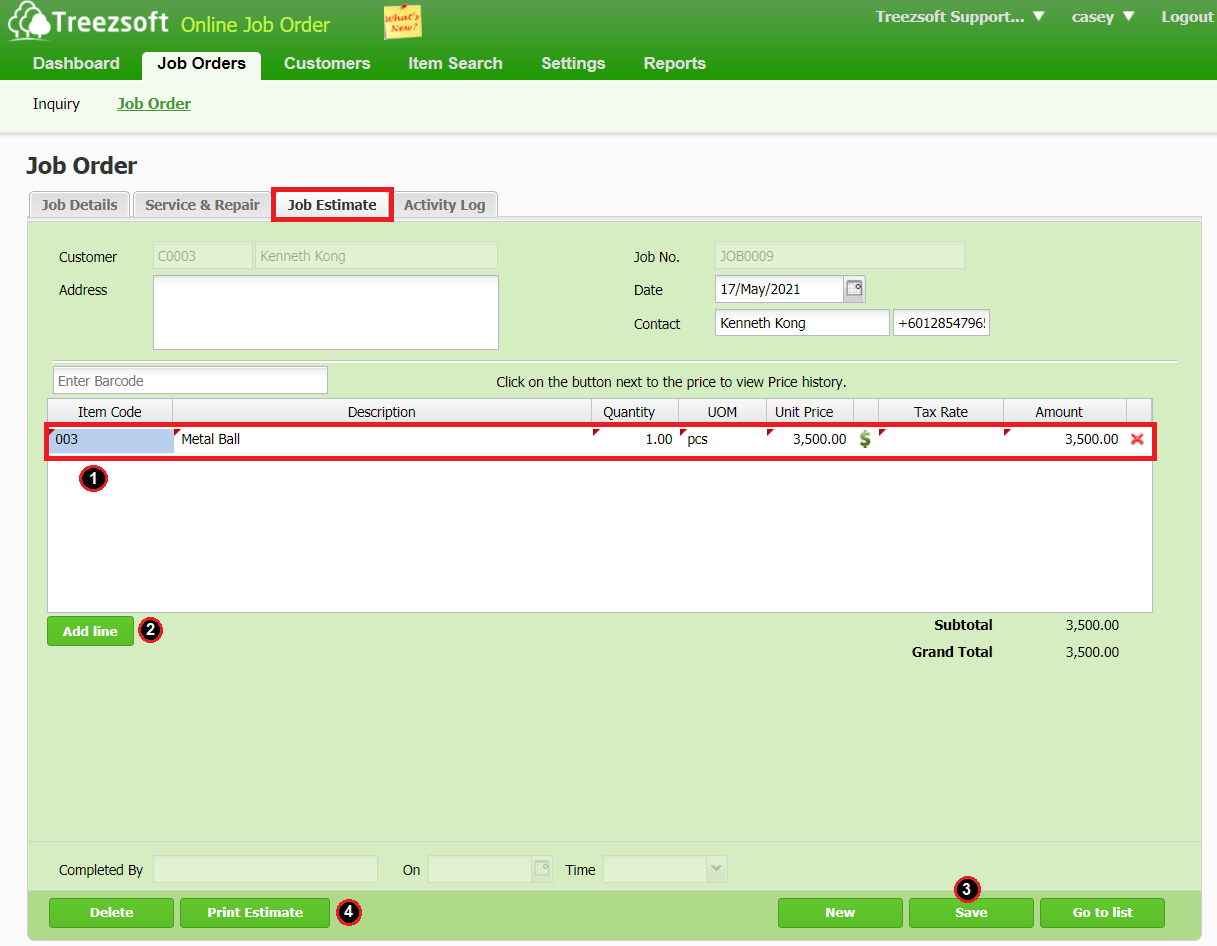Click the Enter Barcode field
Screen dimensions: 1217x946
pos(189,380)
